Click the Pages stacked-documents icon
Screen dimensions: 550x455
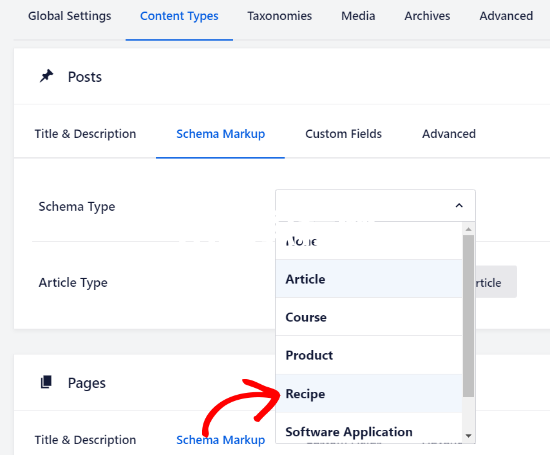tap(46, 382)
